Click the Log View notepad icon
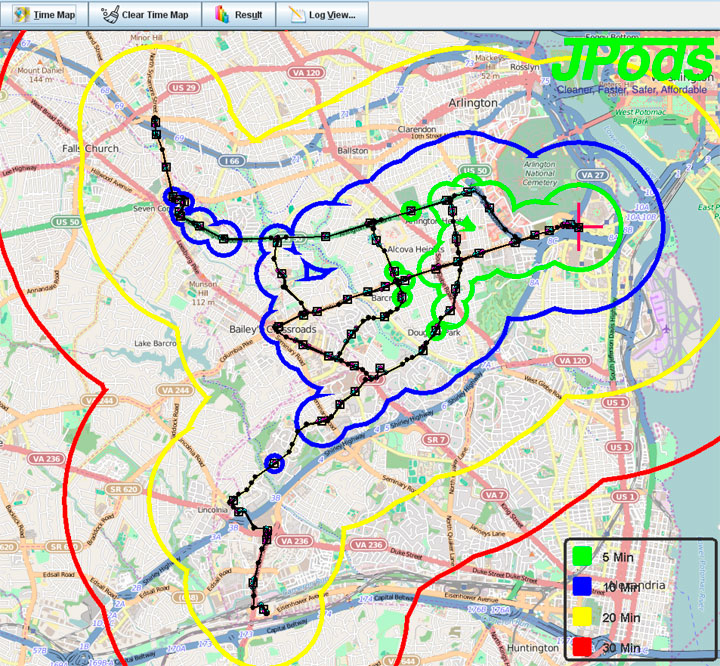 [x=296, y=14]
